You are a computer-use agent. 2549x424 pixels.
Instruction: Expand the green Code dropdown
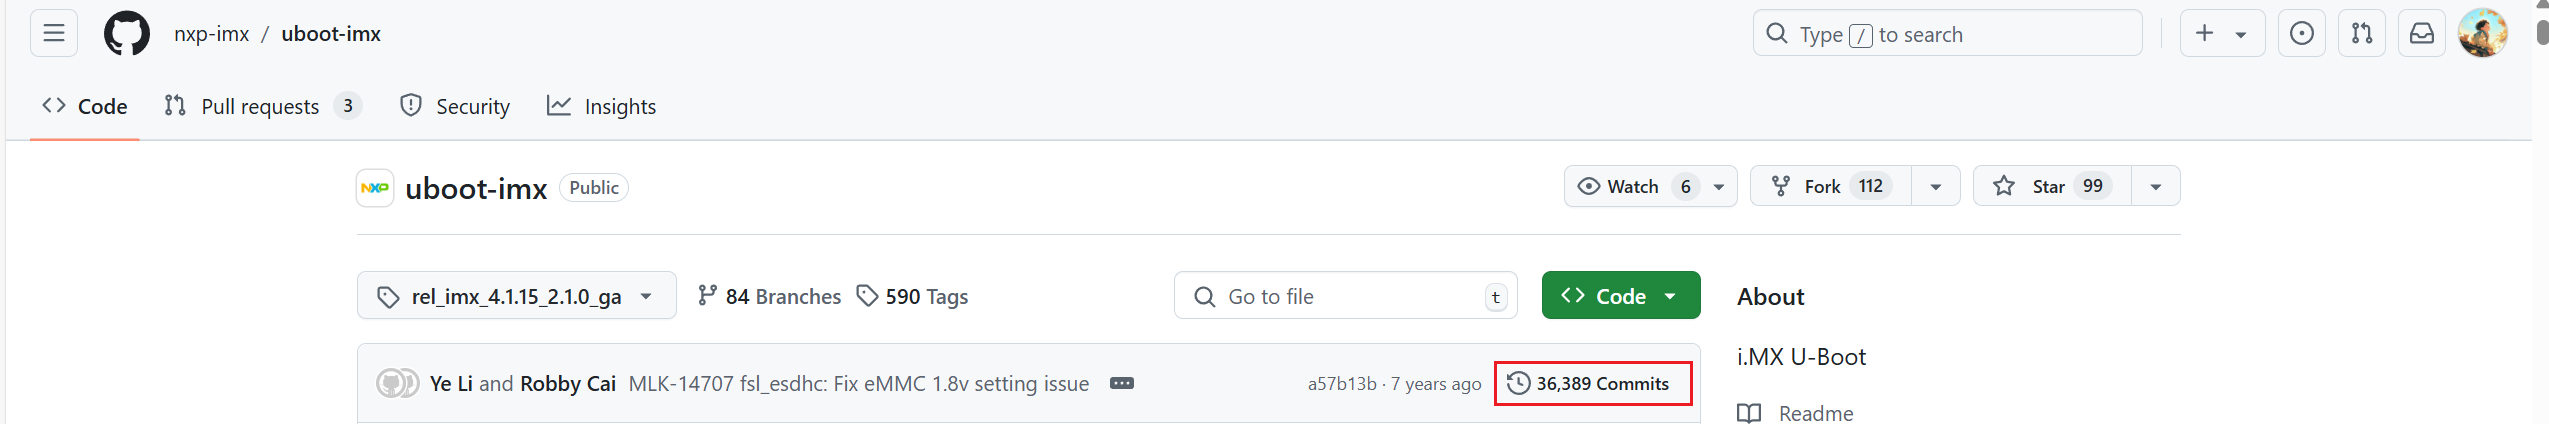(1620, 297)
